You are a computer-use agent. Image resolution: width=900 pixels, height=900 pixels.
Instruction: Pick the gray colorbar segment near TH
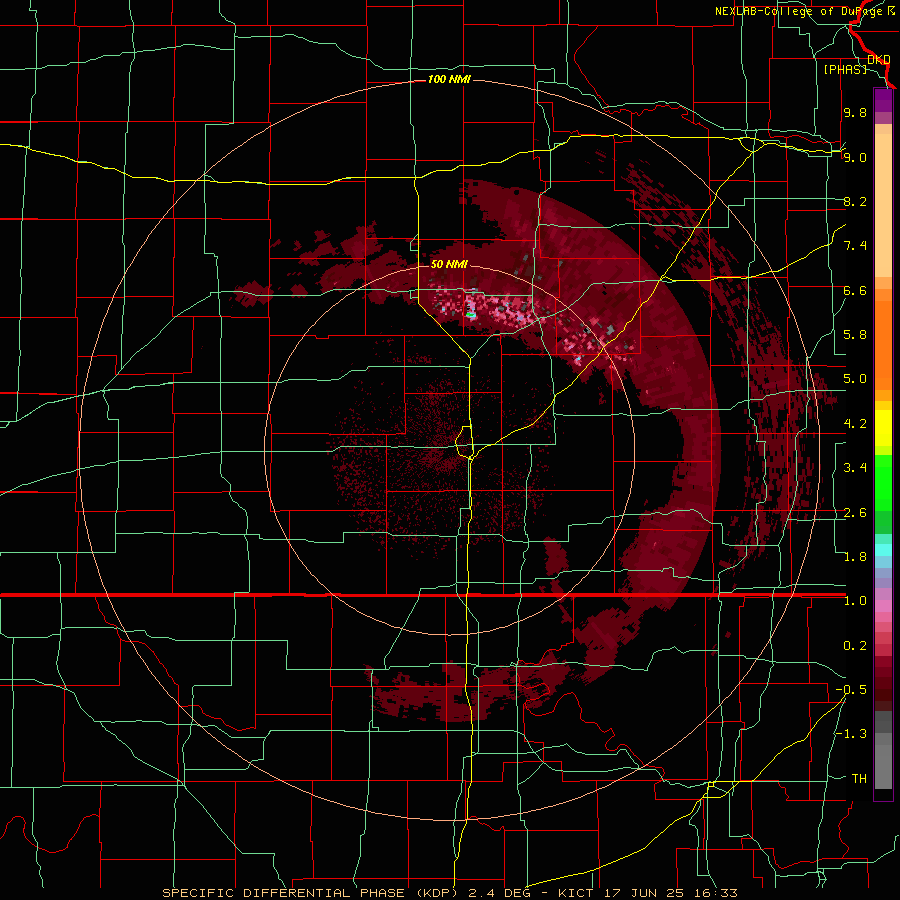(x=883, y=769)
